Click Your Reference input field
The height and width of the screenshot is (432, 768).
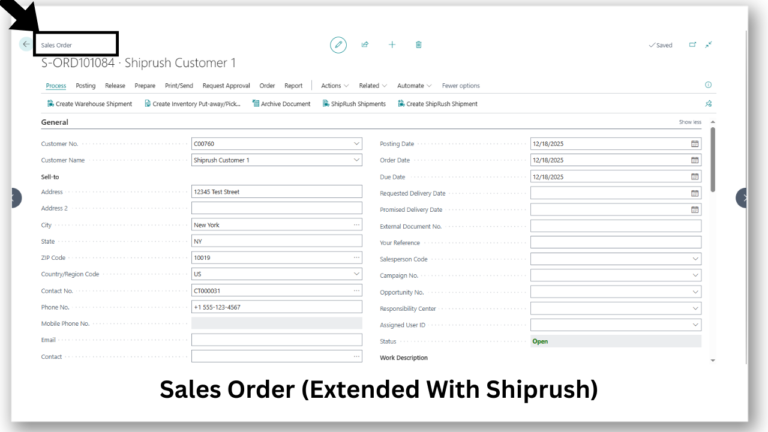pos(616,242)
